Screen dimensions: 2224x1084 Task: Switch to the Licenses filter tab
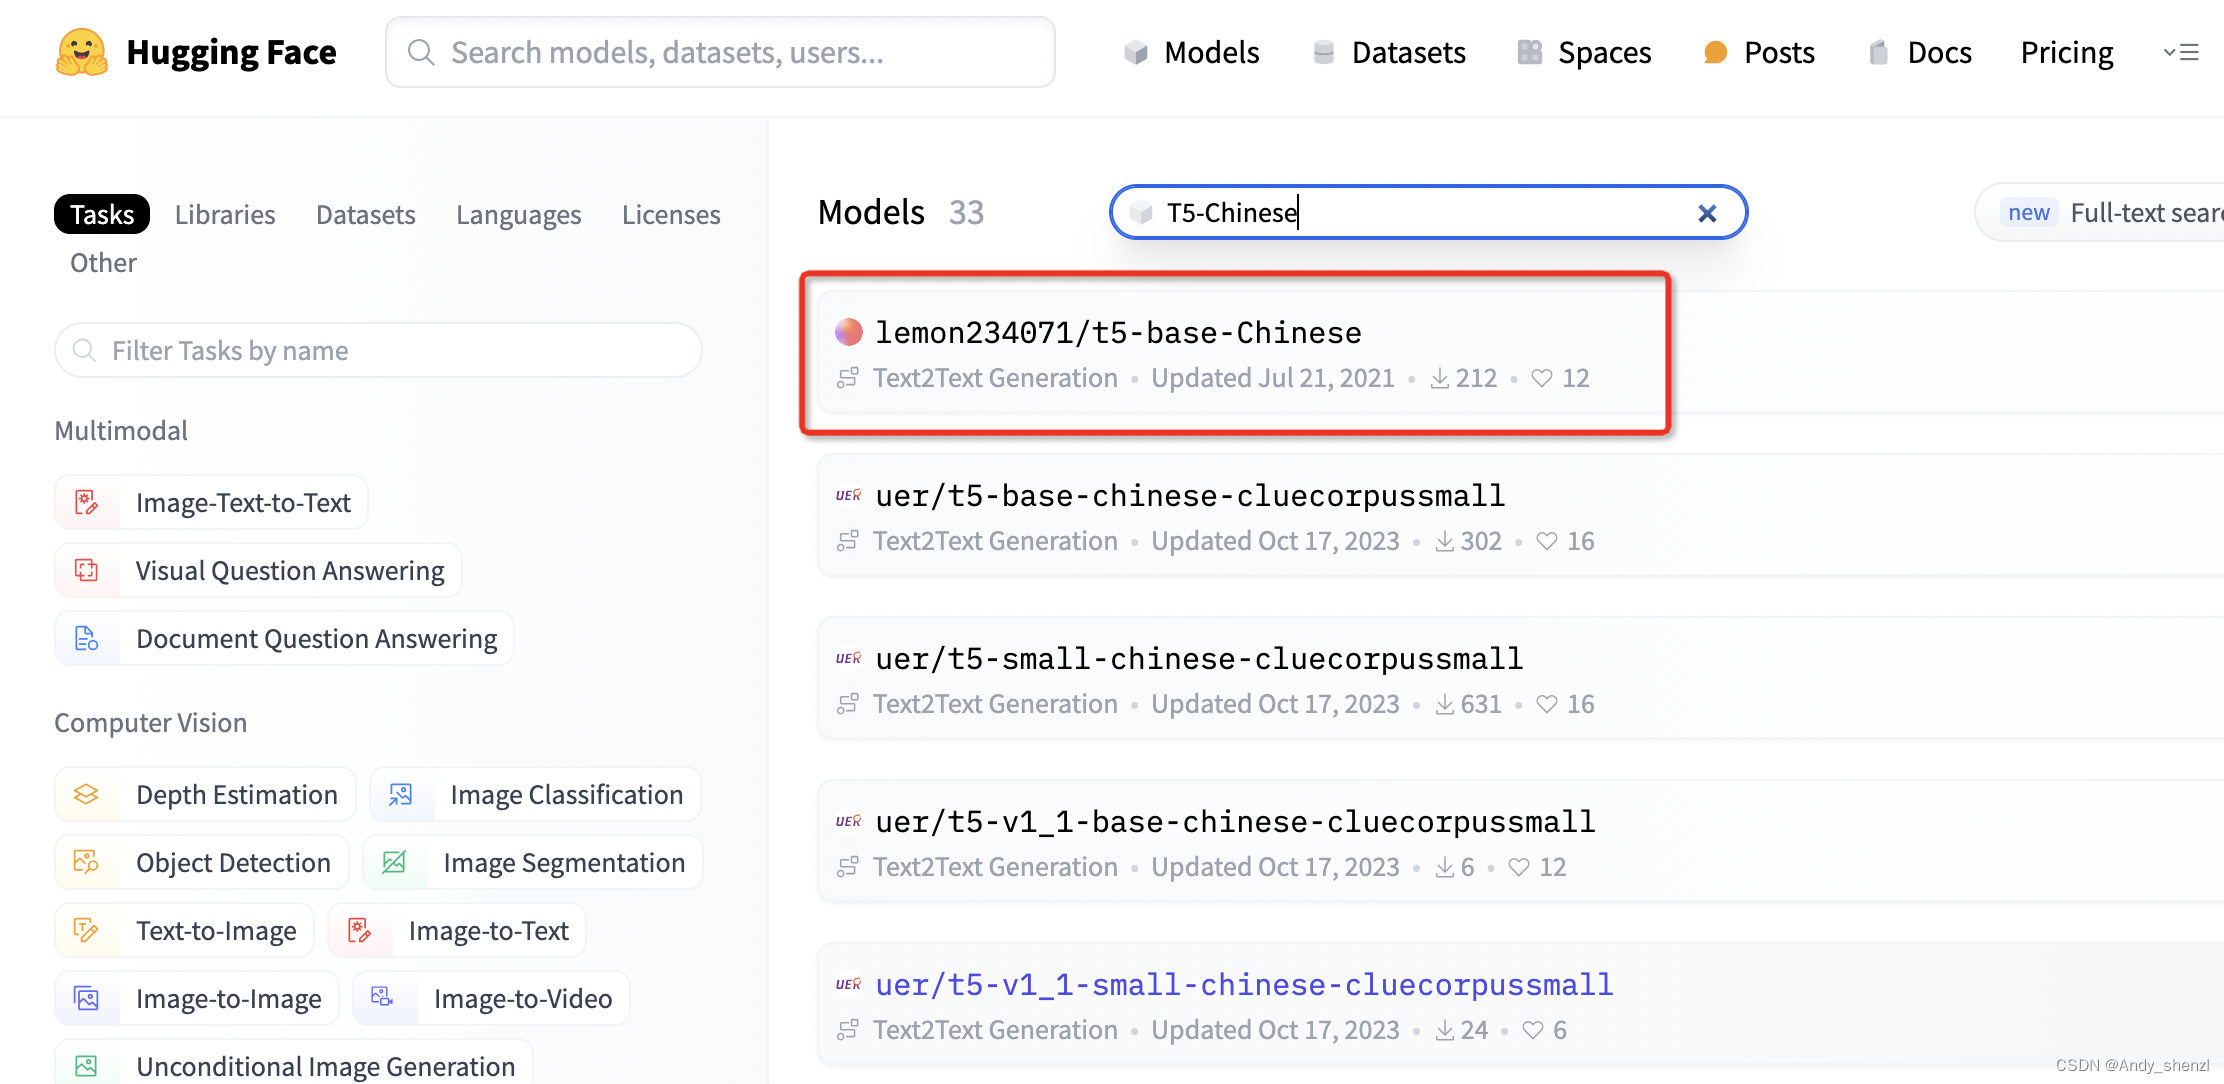(671, 214)
